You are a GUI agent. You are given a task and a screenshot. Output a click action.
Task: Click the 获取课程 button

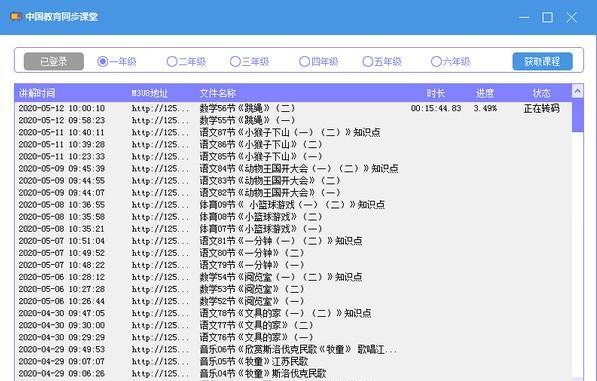[542, 61]
